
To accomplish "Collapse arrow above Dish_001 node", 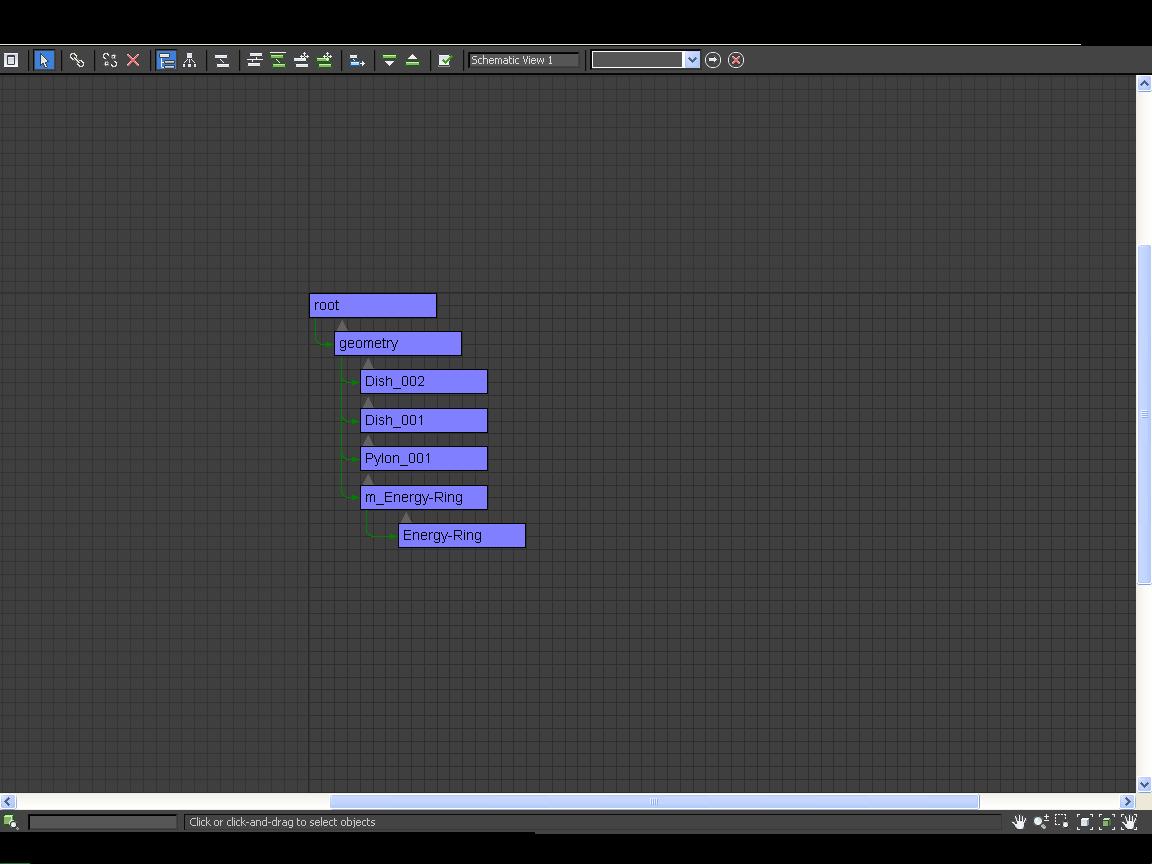I will pos(368,403).
